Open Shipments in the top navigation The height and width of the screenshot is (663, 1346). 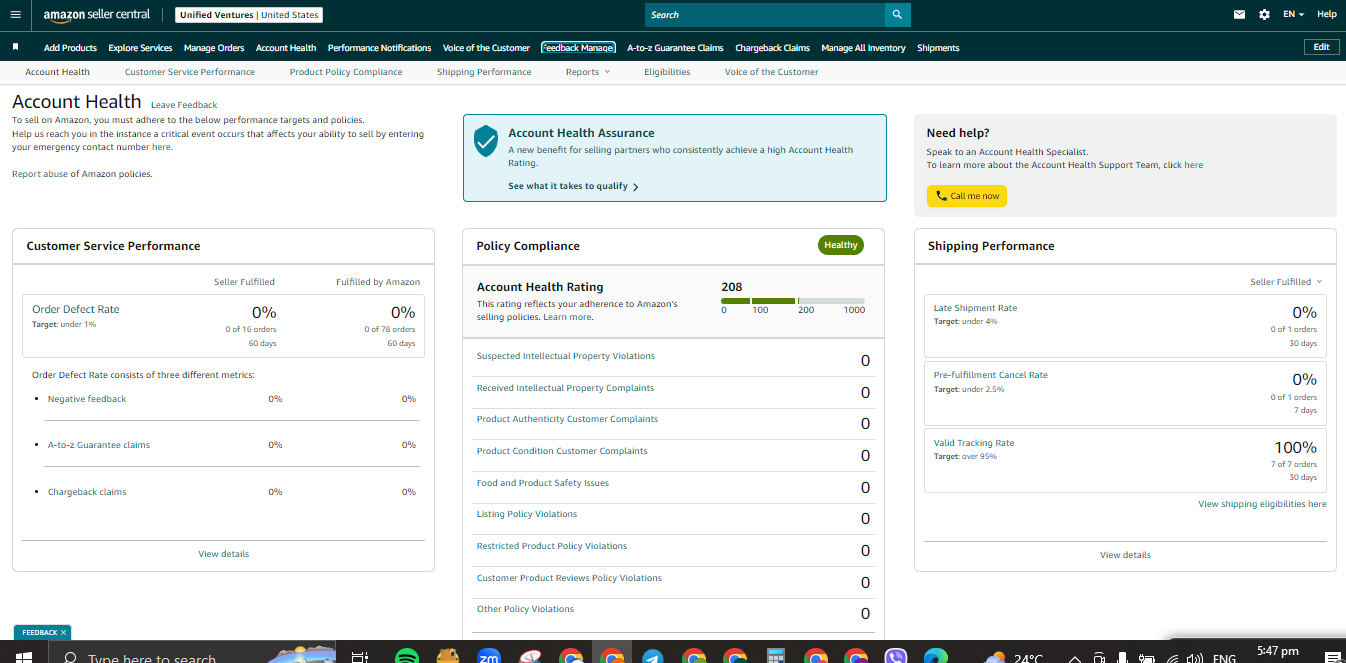tap(938, 48)
